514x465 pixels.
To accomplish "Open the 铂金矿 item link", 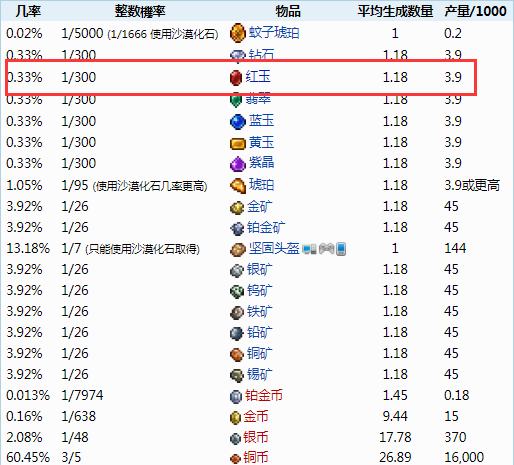I will click(x=266, y=228).
